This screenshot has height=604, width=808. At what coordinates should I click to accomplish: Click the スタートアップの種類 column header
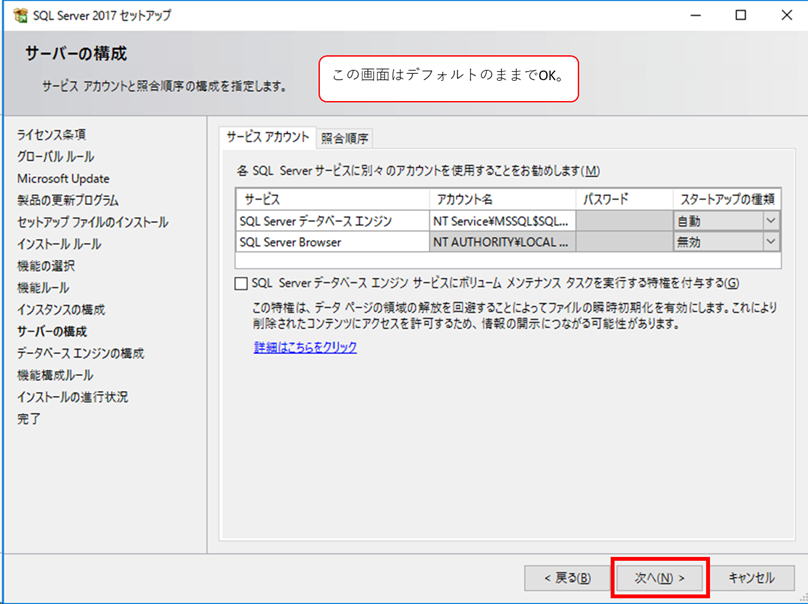pyautogui.click(x=727, y=199)
